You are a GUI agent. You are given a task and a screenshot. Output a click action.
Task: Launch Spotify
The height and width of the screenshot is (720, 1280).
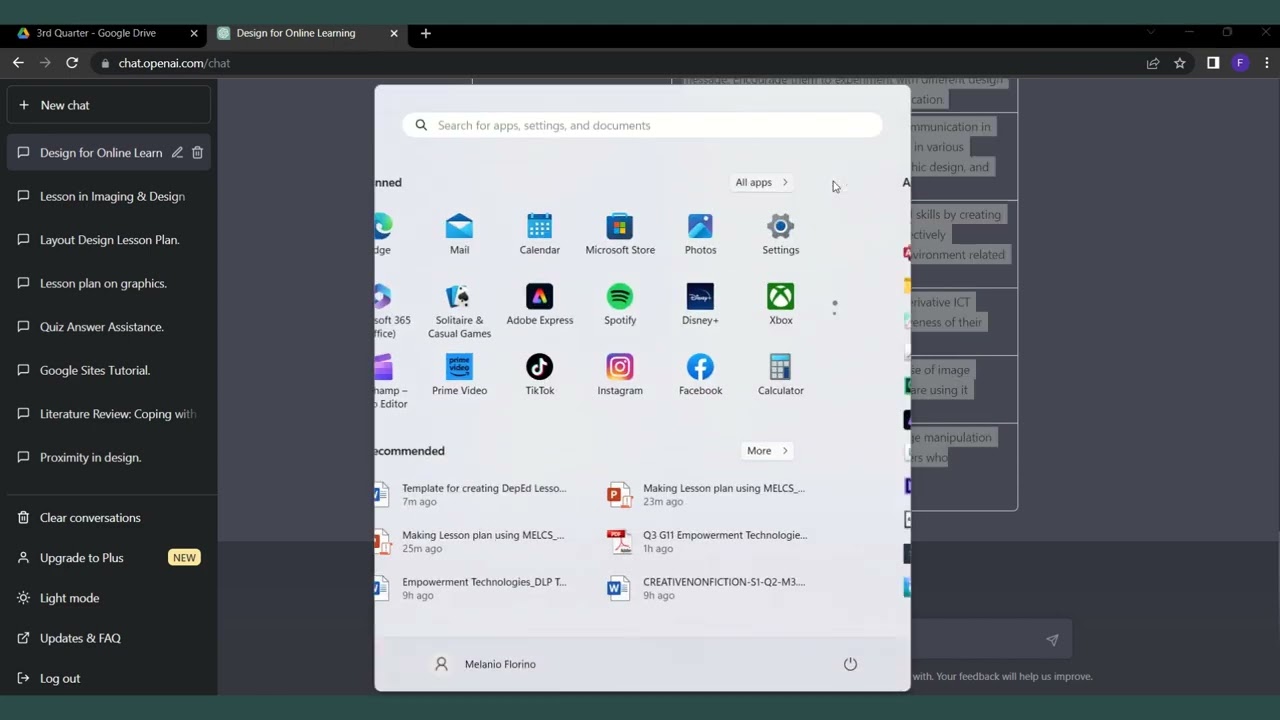click(620, 305)
